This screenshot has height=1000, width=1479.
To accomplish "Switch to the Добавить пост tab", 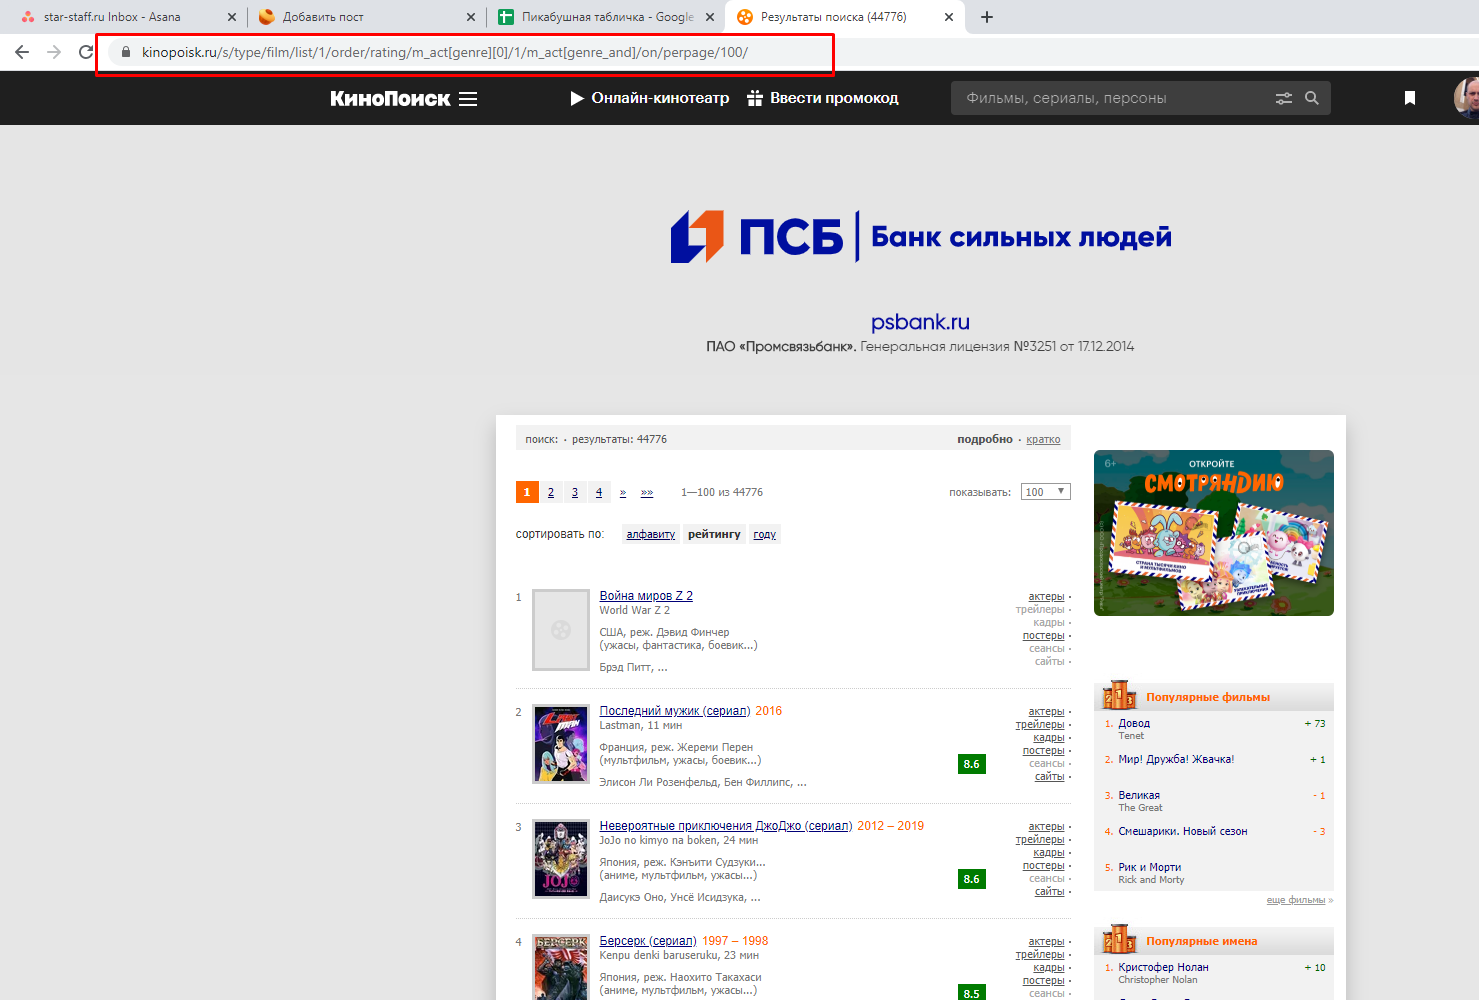I will [323, 17].
